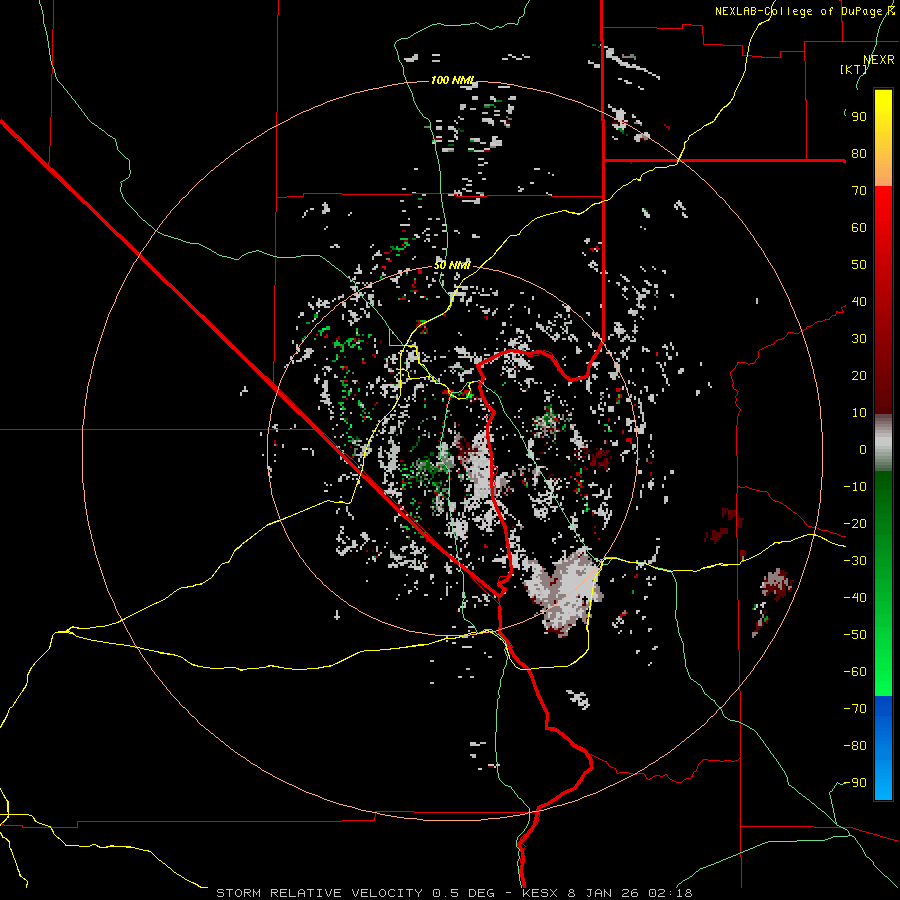Pick the -70 scale value

click(x=855, y=709)
